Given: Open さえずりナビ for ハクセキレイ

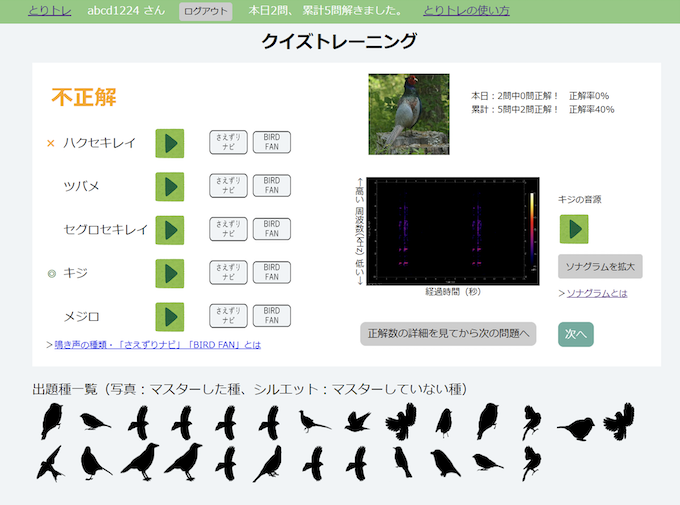Looking at the screenshot, I should tap(228, 142).
